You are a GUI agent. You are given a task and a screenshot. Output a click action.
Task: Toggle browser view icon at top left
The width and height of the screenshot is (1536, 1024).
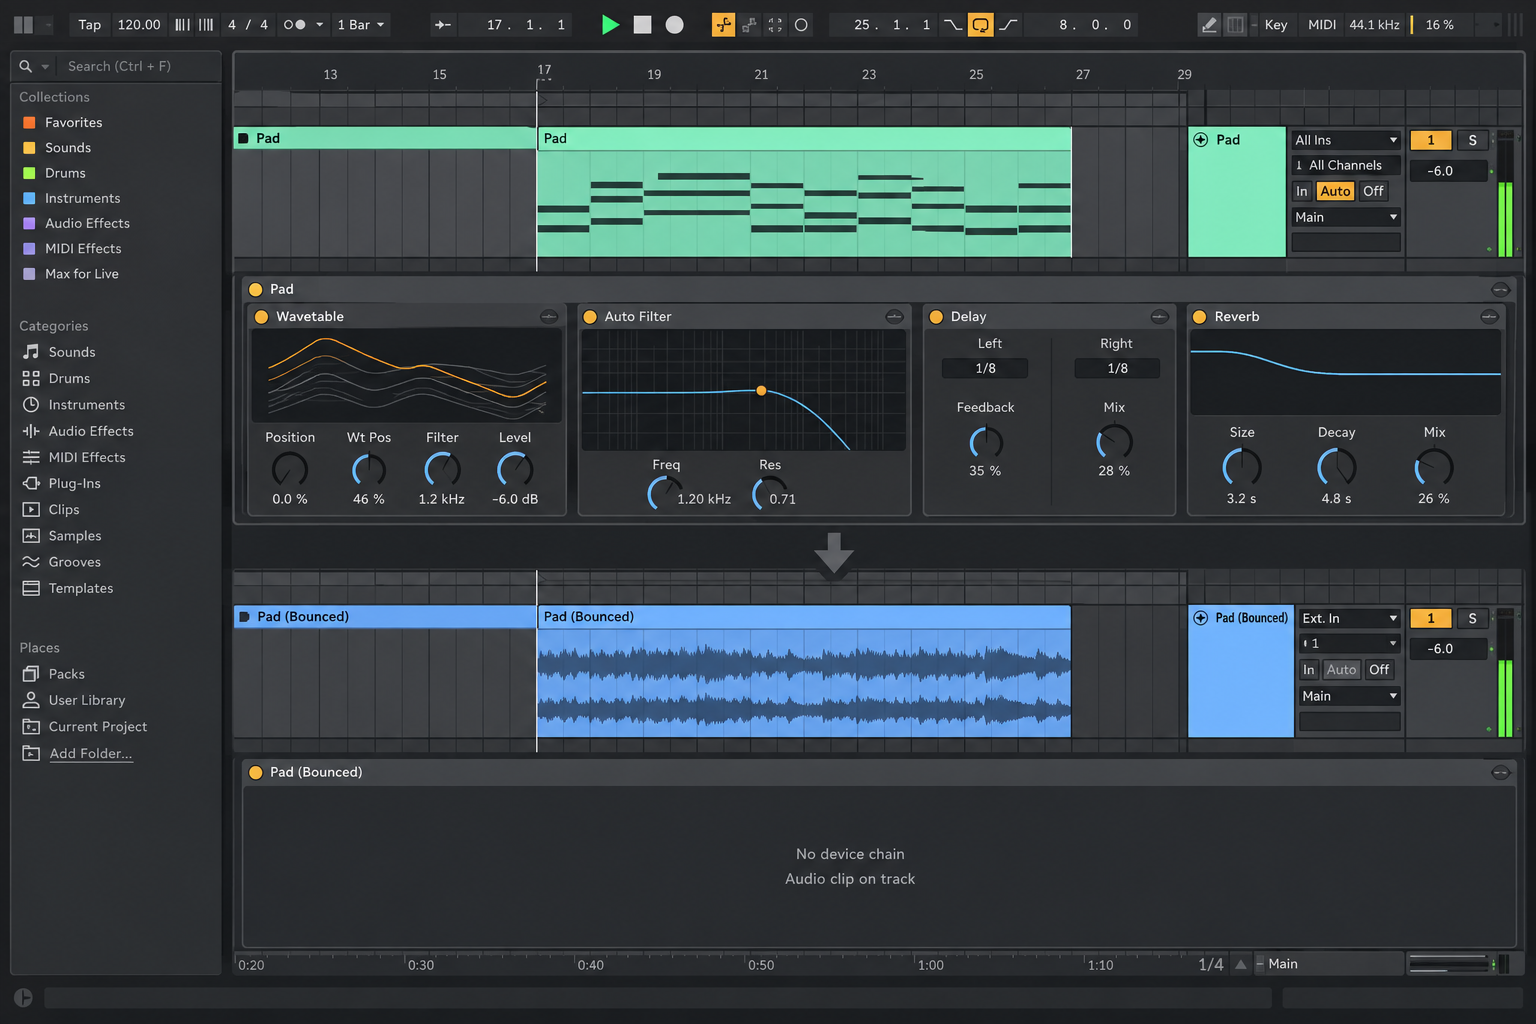23,25
